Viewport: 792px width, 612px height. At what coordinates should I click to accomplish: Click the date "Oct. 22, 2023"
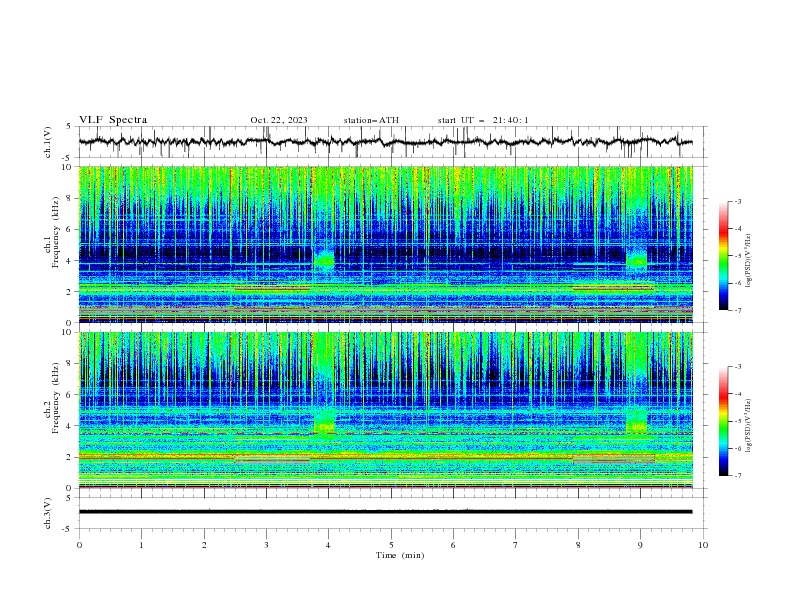coord(279,120)
